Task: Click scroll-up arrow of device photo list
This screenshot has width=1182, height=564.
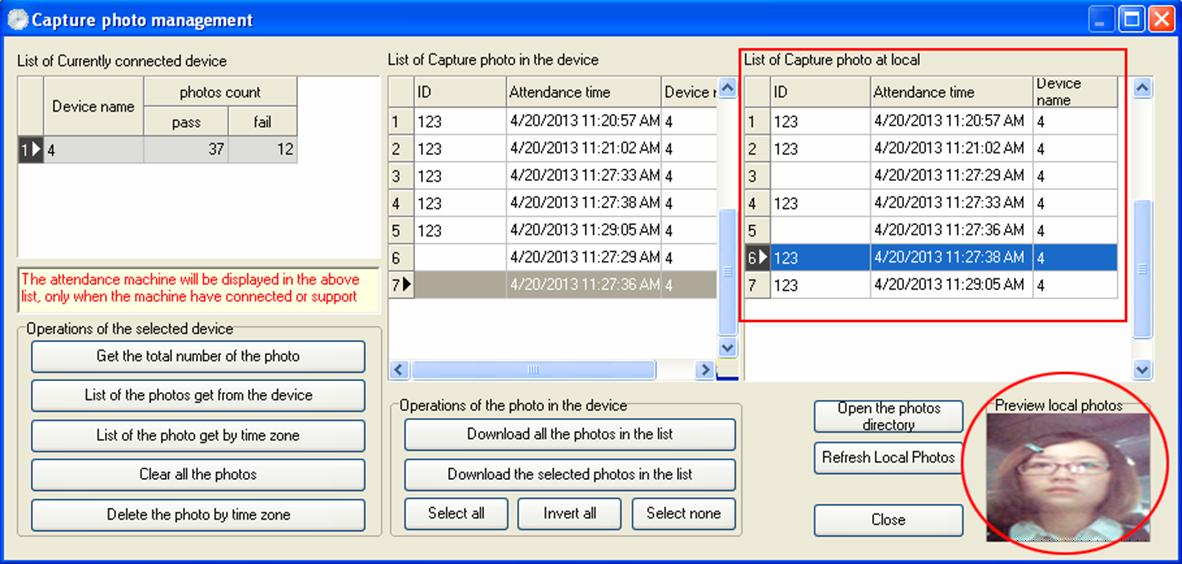Action: click(x=727, y=89)
